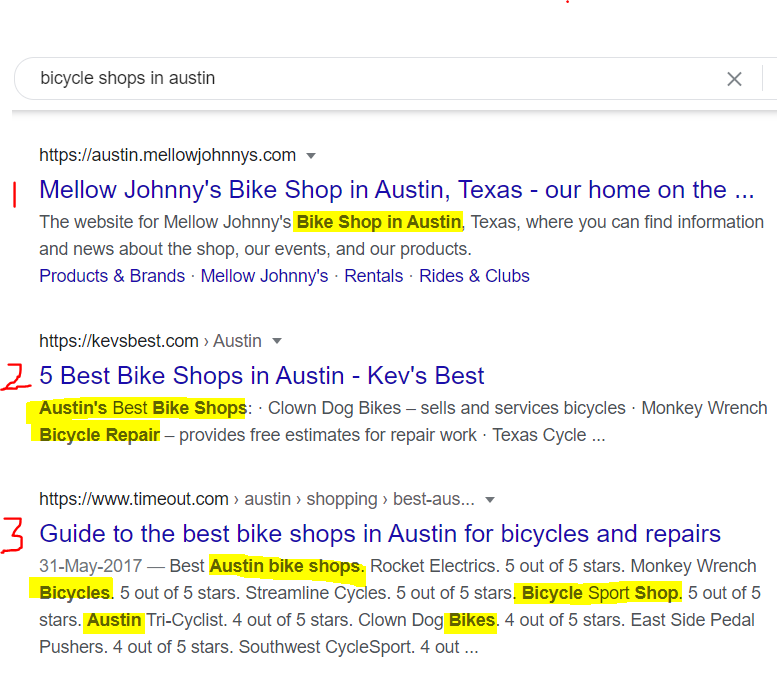
Task: Click the https://kevsbest.com › Austin breadcrumb
Action: 150,341
